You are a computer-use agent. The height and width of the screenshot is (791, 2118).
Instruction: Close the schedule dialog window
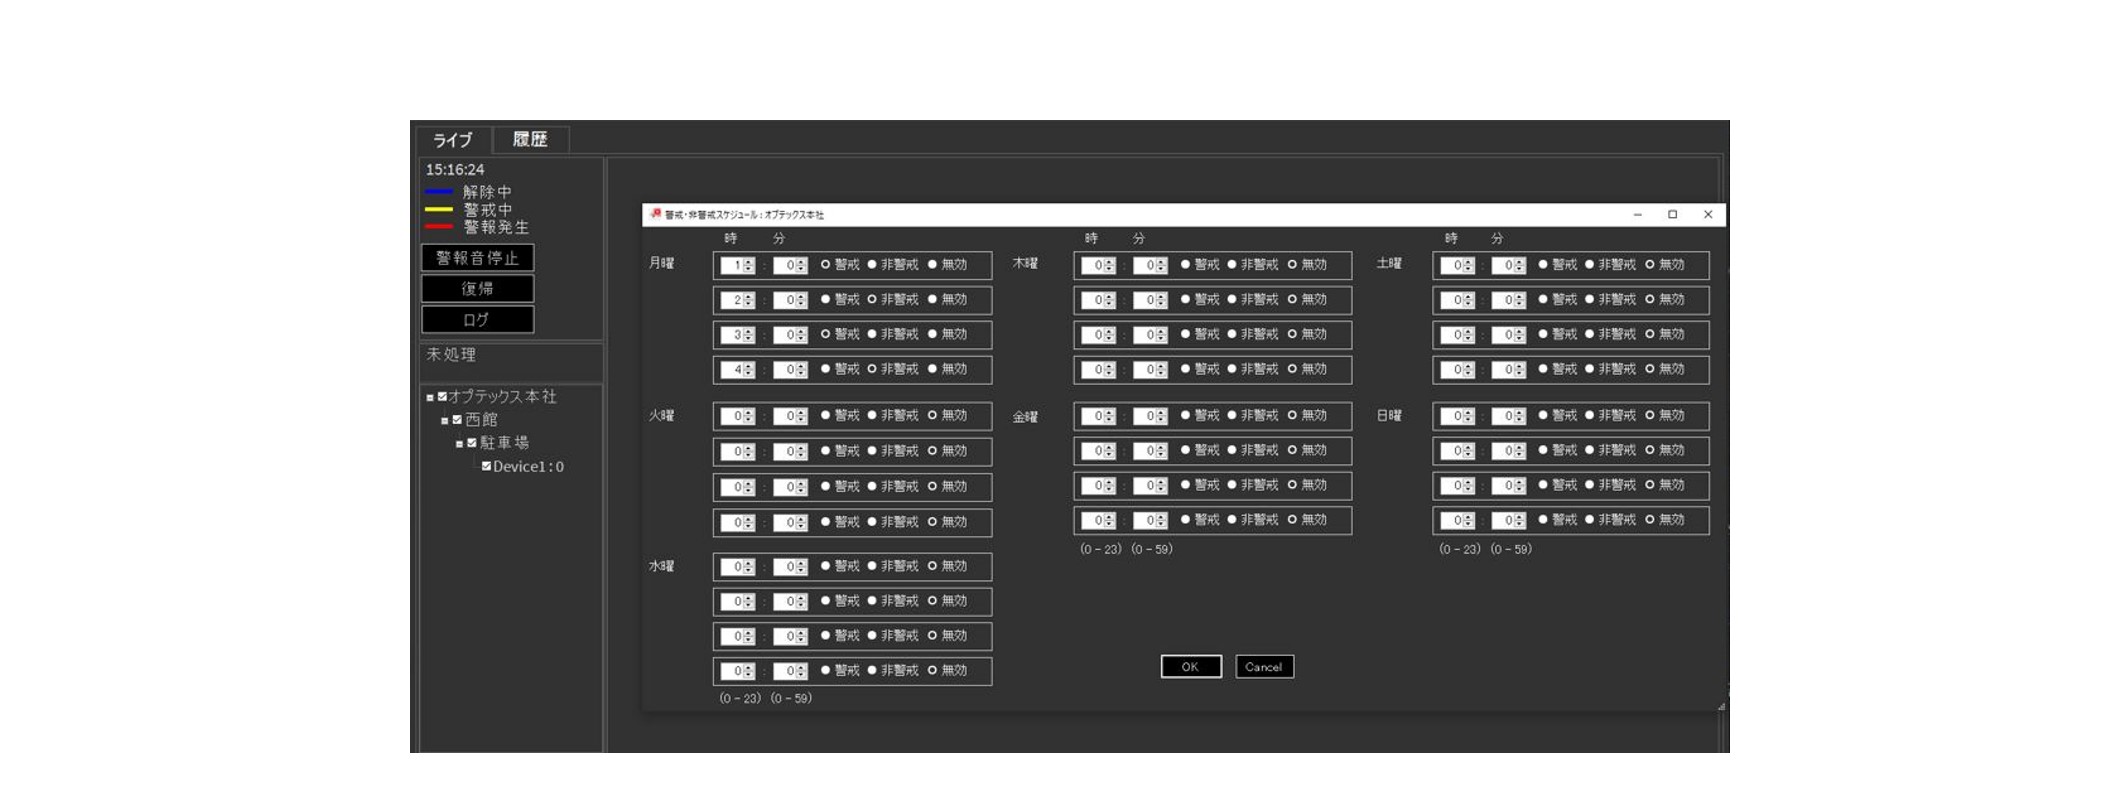[1708, 214]
